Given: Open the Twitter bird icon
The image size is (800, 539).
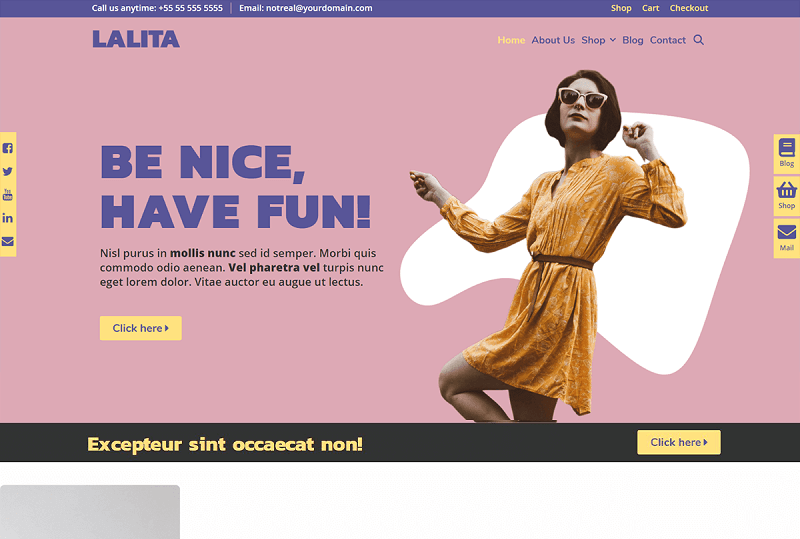Looking at the screenshot, I should (8, 172).
